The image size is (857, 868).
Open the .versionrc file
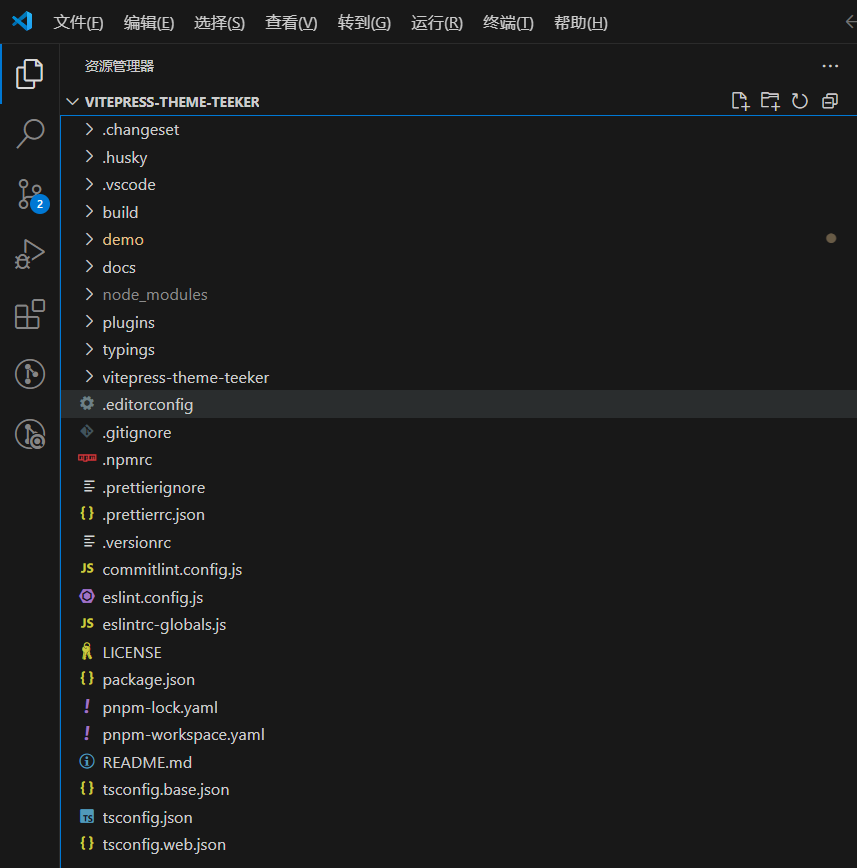coord(458,542)
